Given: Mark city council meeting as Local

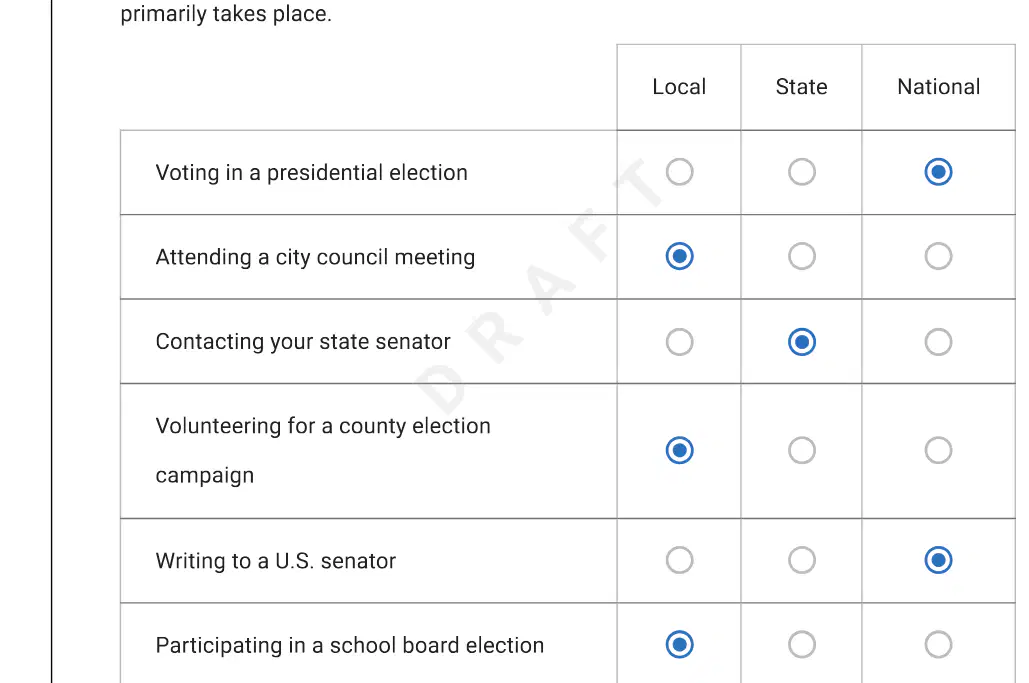Looking at the screenshot, I should tap(679, 256).
